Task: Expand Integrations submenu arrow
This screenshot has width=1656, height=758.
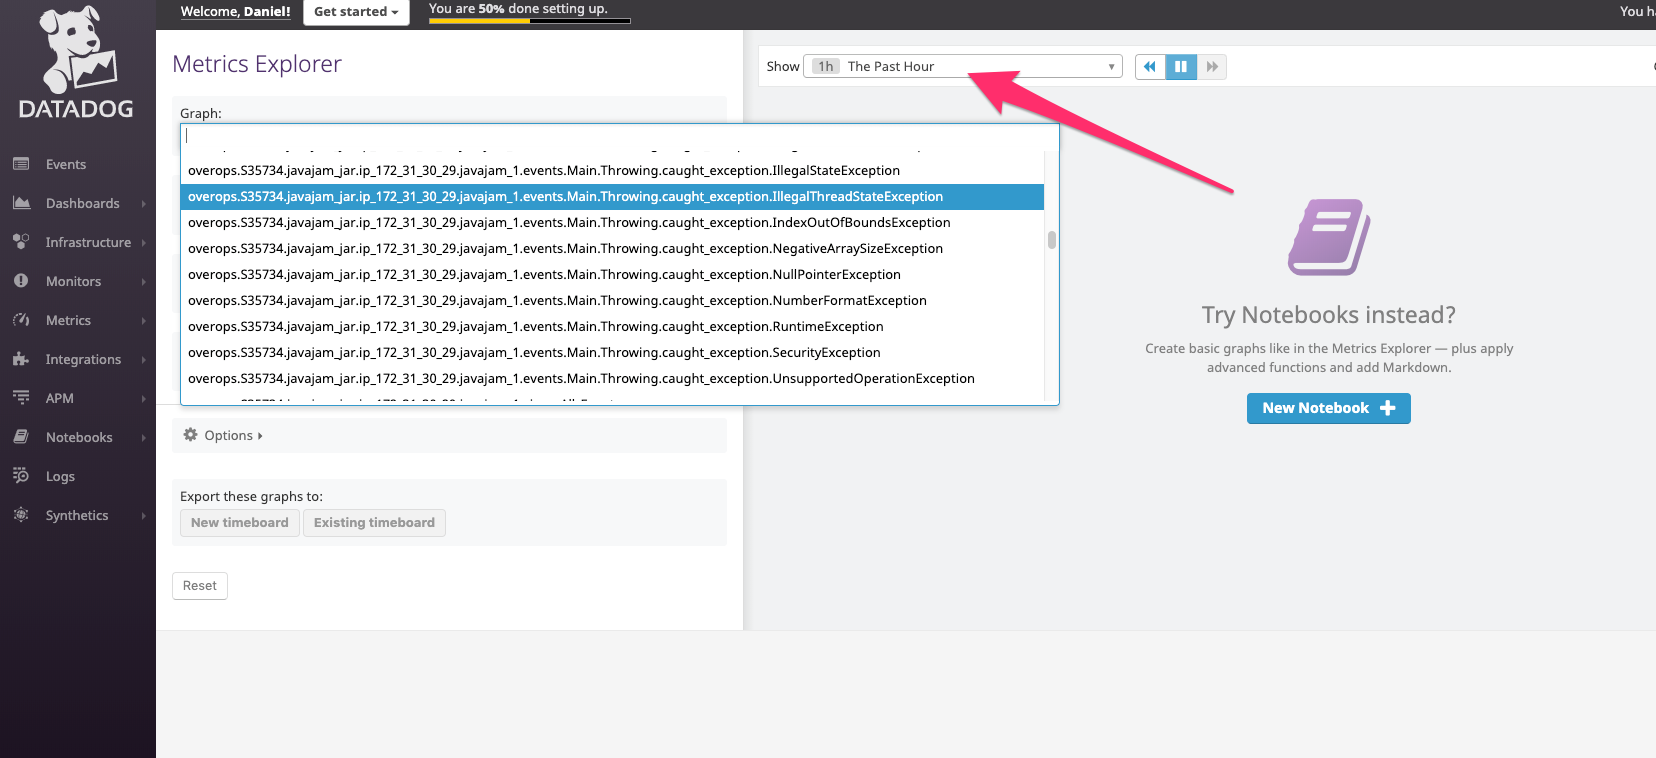Action: pyautogui.click(x=144, y=360)
